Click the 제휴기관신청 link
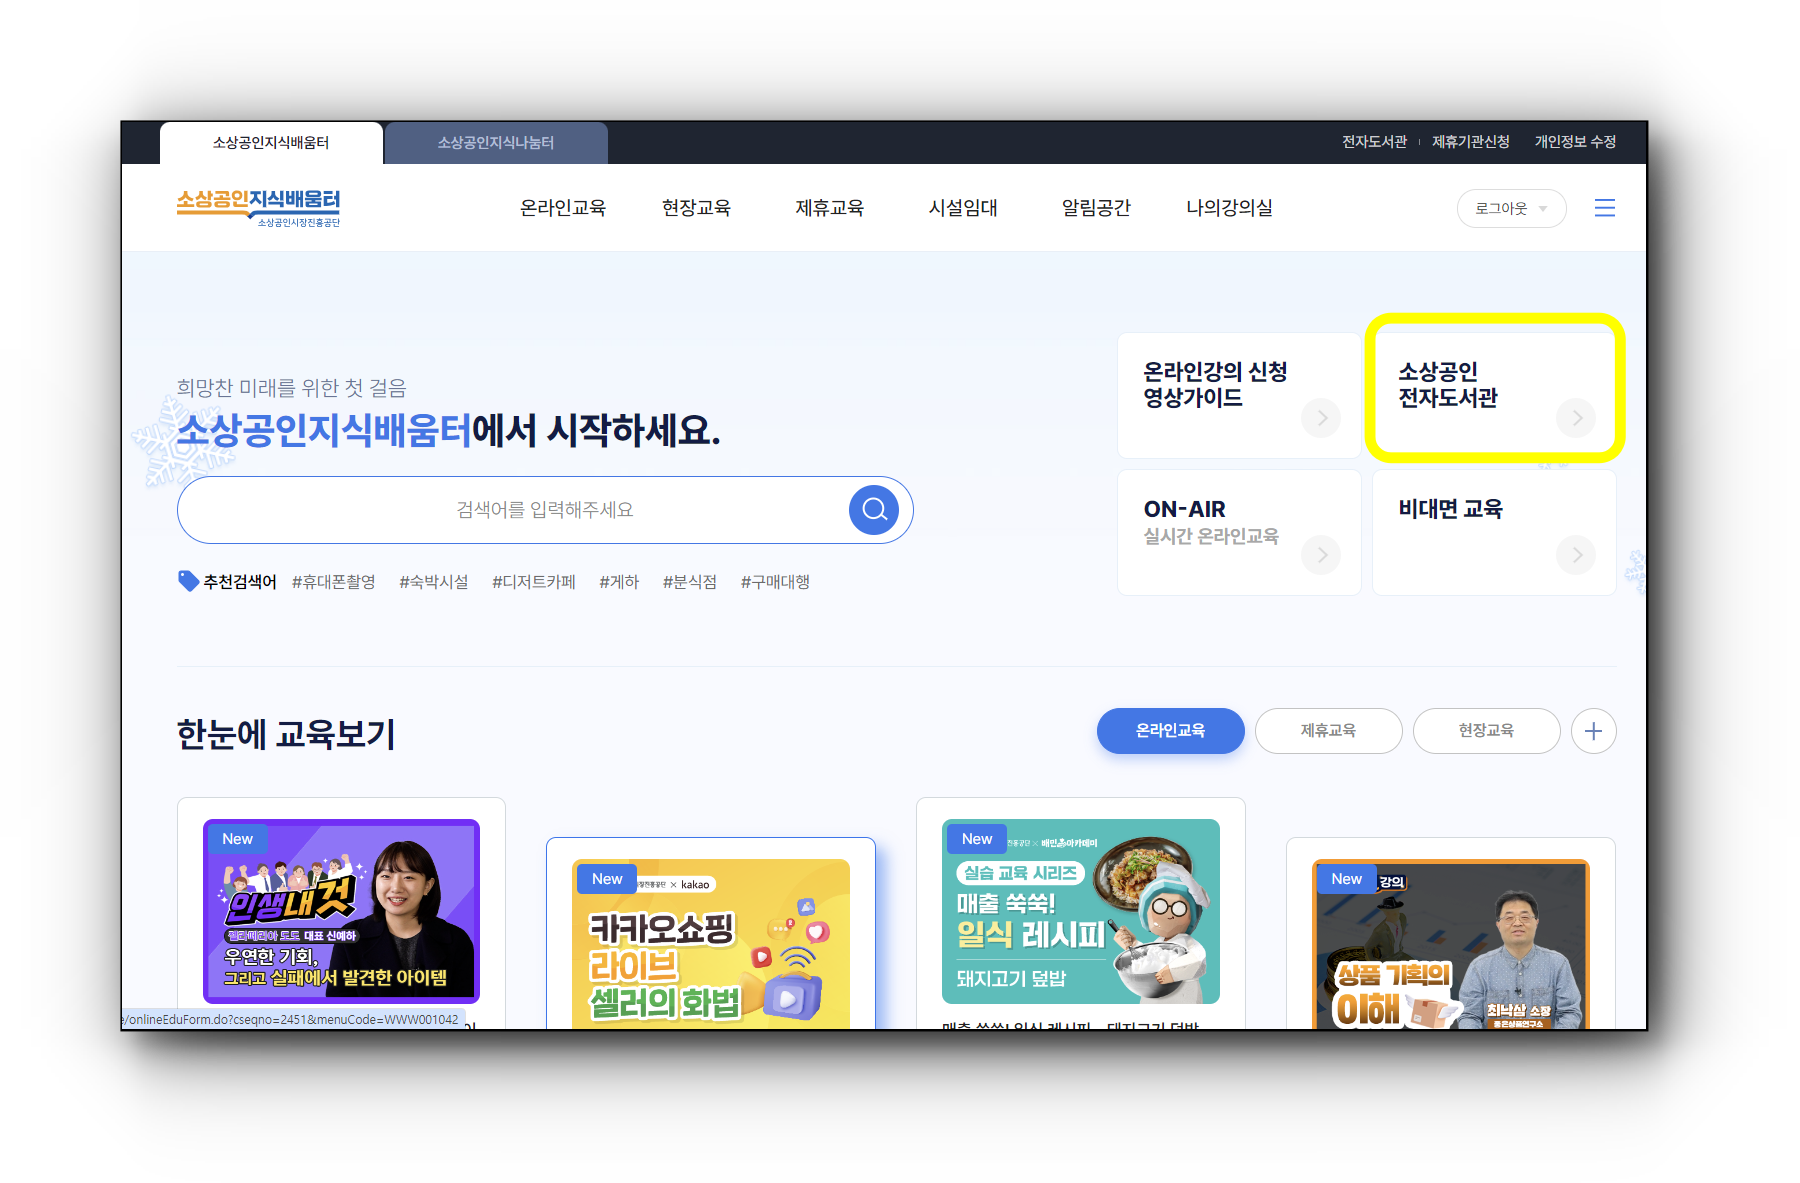 tap(1470, 142)
